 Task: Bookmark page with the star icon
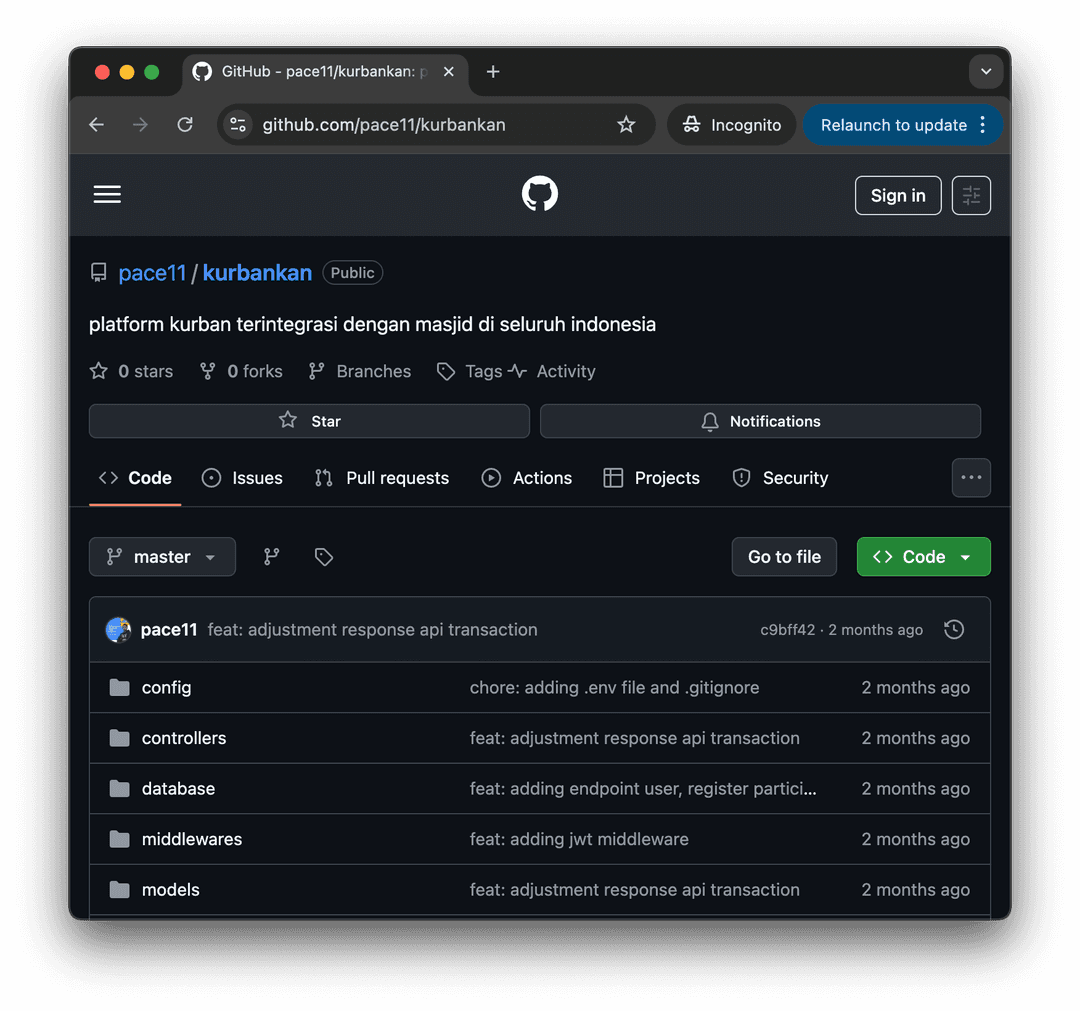[626, 125]
